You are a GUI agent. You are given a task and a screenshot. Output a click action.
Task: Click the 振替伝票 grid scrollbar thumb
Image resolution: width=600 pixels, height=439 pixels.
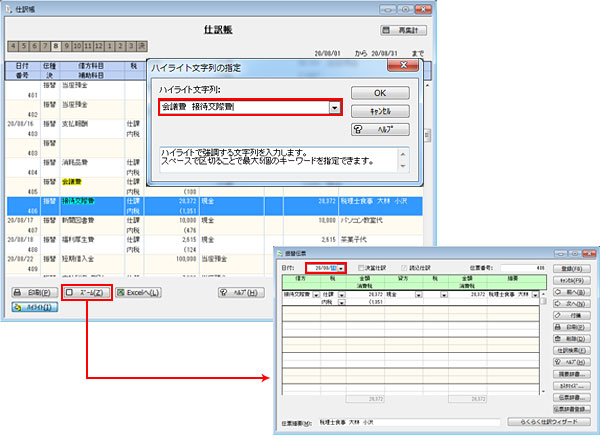click(x=543, y=300)
